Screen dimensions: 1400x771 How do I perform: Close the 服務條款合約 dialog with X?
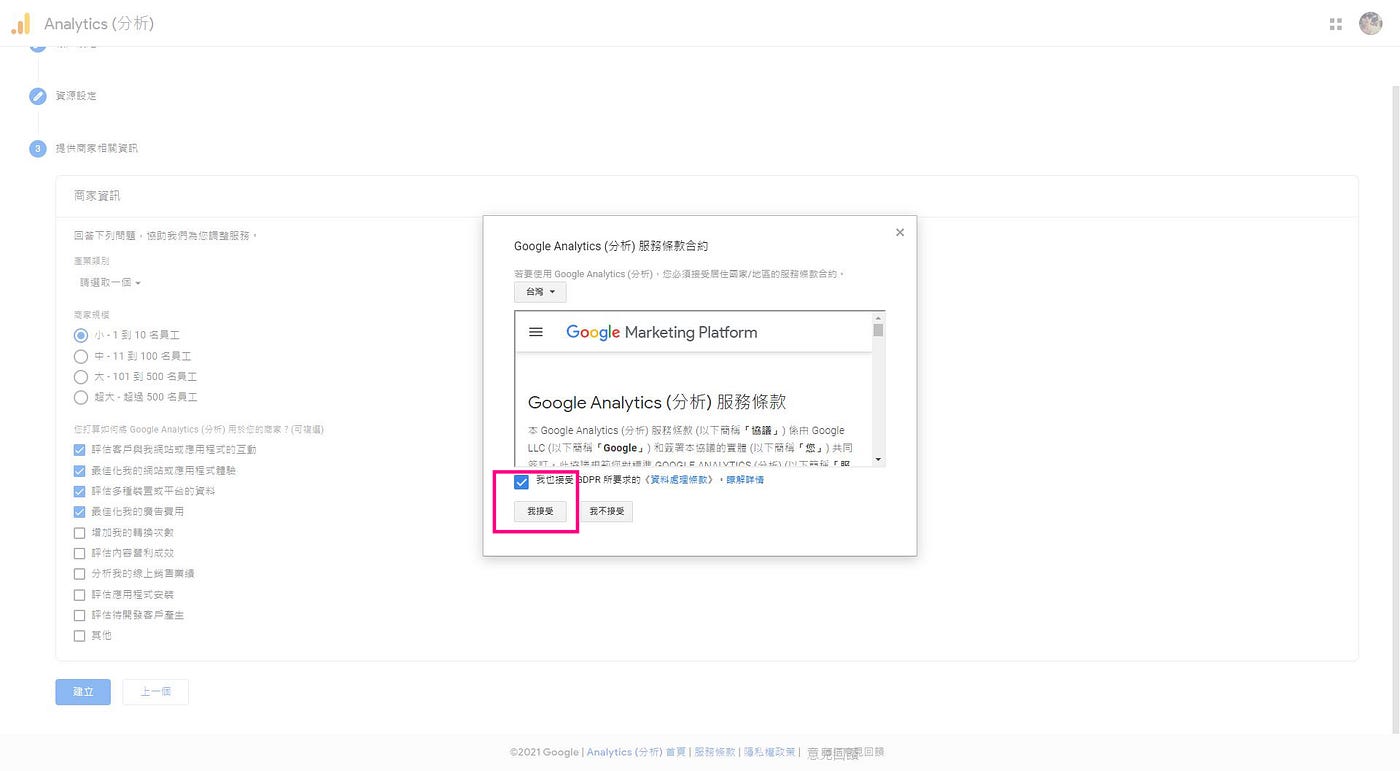pos(900,232)
